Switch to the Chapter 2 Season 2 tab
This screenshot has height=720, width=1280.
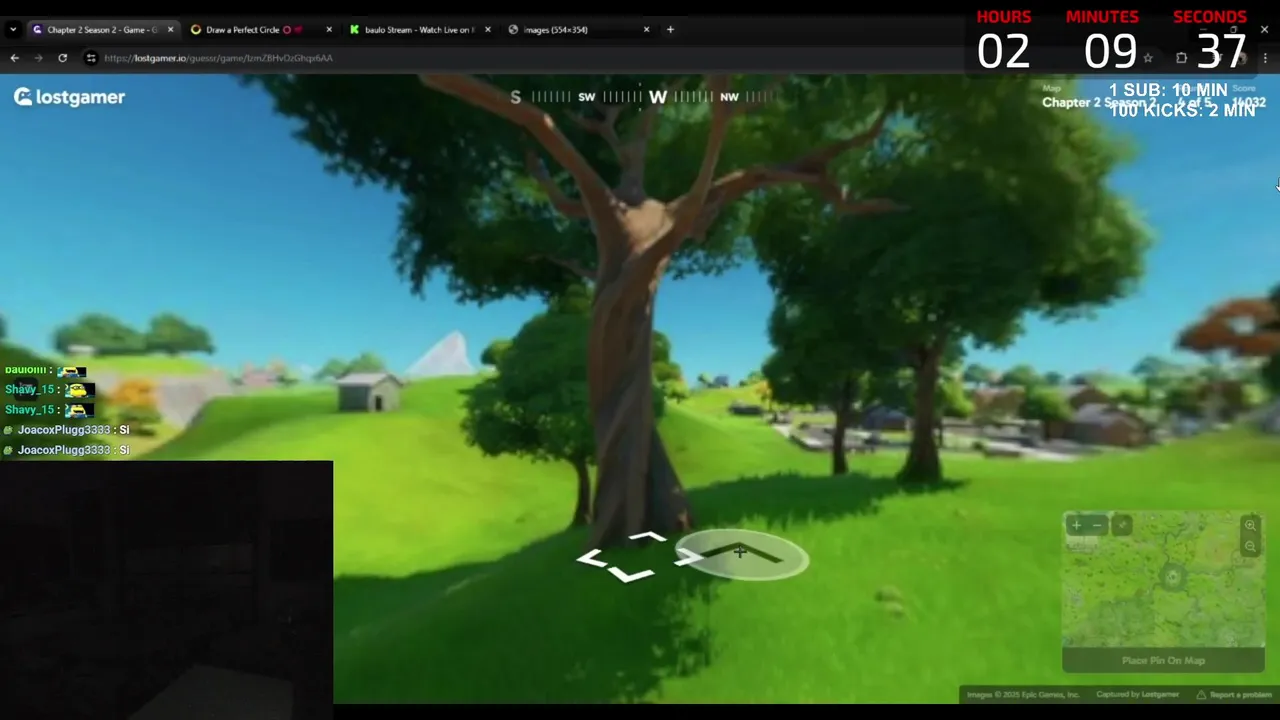[102, 30]
